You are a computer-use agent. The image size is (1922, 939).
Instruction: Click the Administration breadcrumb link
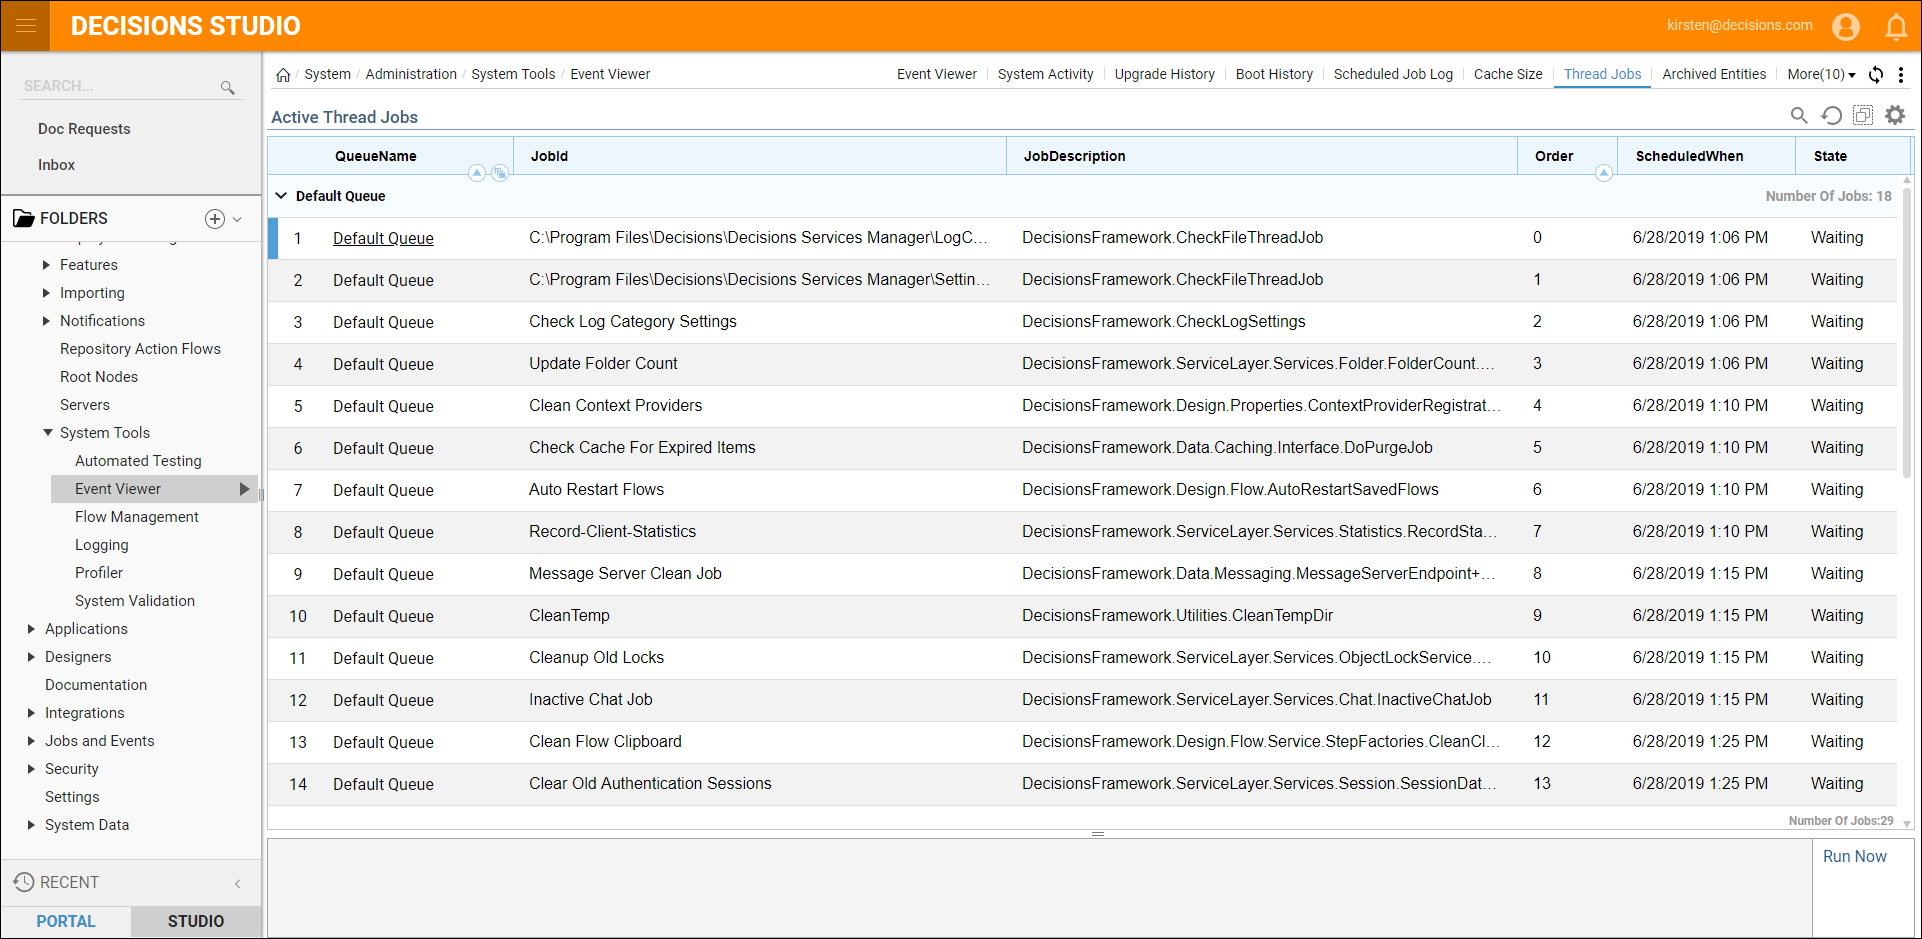(411, 75)
